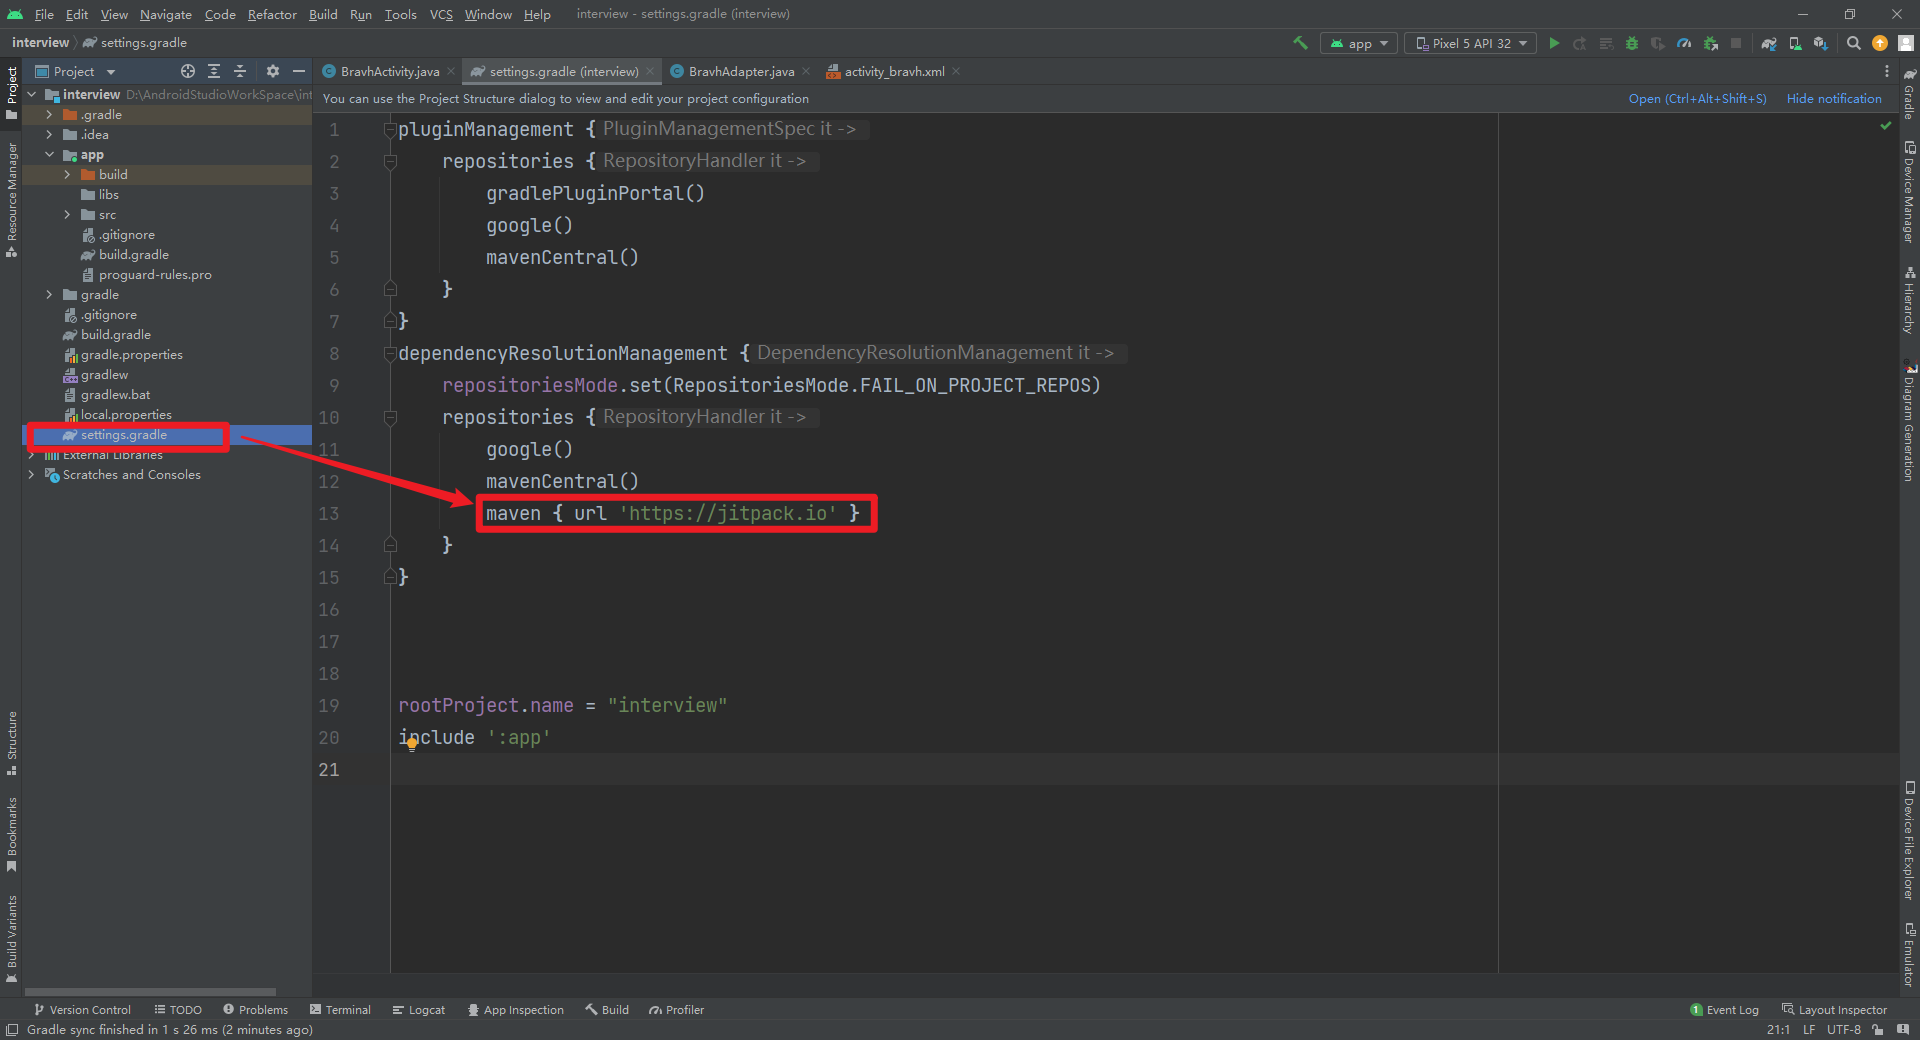The image size is (1920, 1040).
Task: Close the settings.gradle editor tab
Action: (650, 71)
